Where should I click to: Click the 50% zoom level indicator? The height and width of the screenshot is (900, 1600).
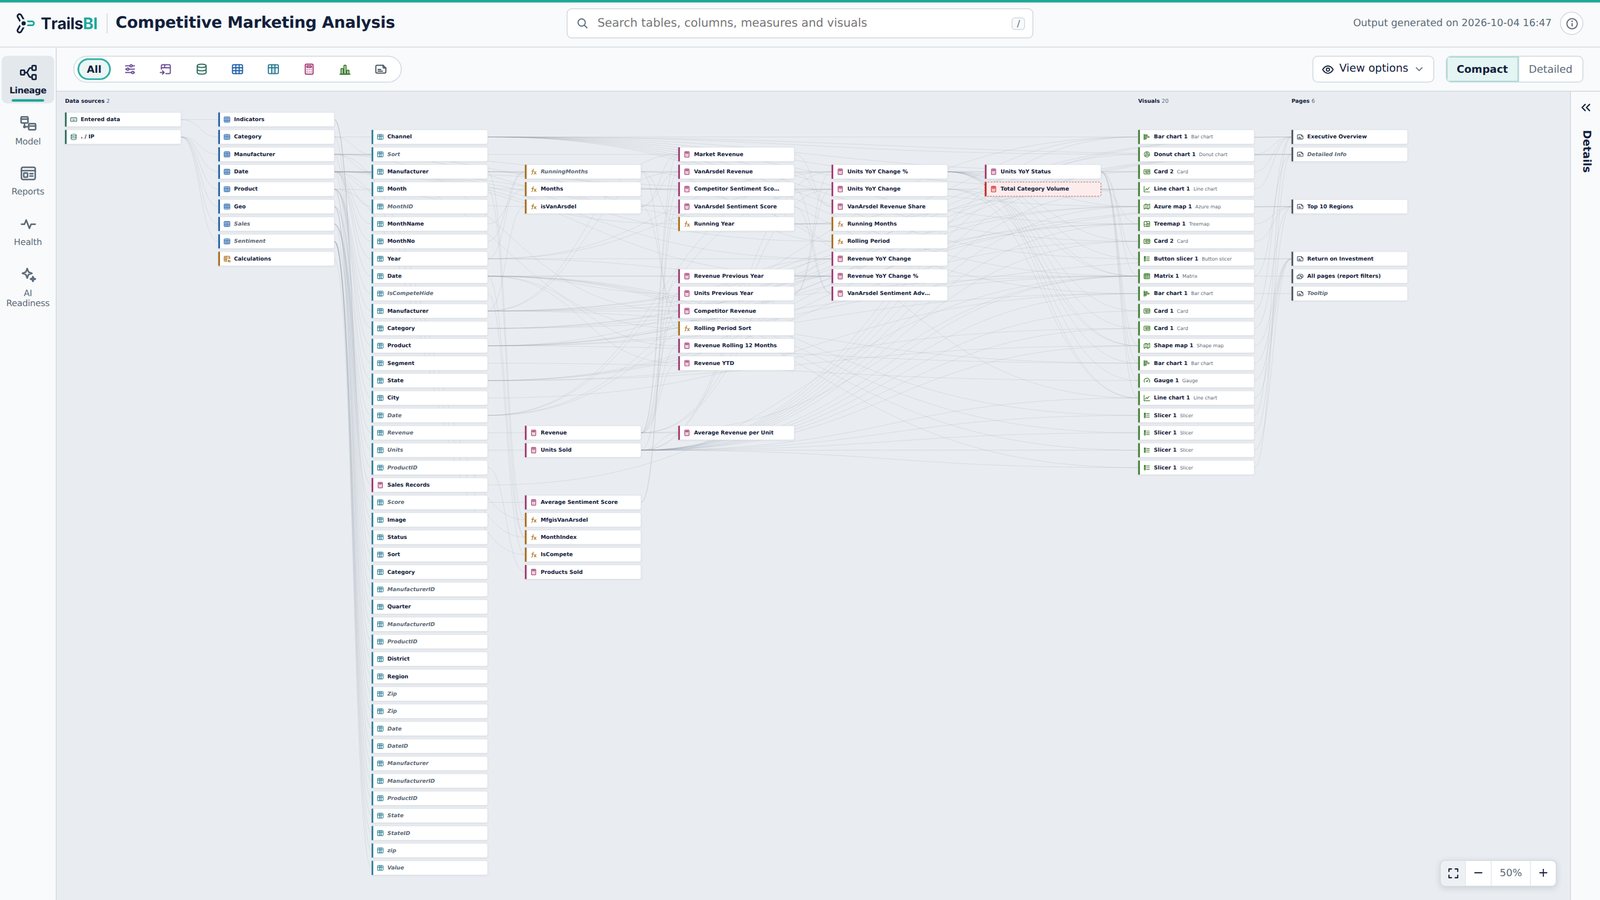pos(1510,873)
